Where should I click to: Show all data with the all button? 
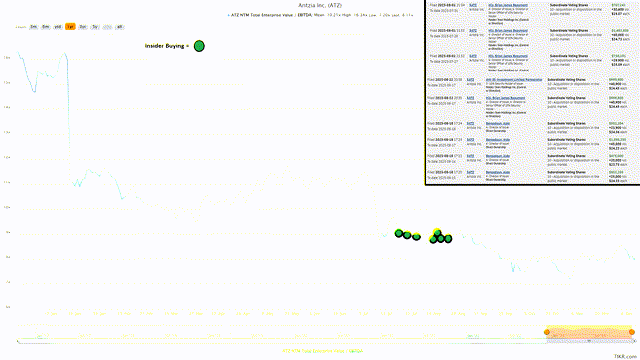pyautogui.click(x=120, y=27)
